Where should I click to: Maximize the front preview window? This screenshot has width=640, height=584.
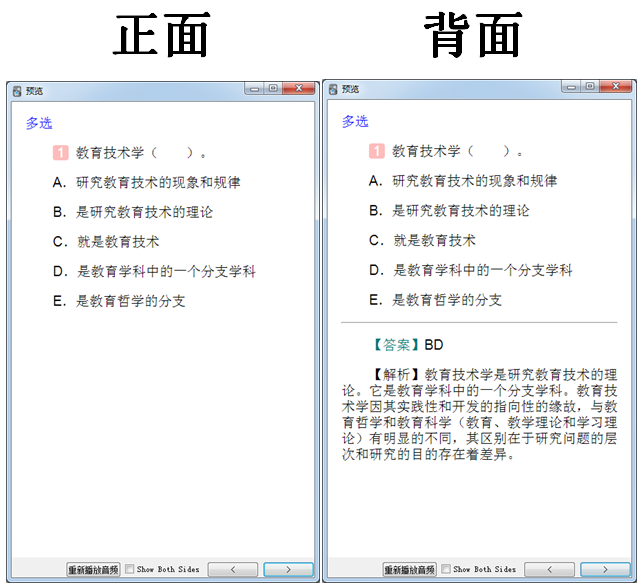[x=273, y=88]
